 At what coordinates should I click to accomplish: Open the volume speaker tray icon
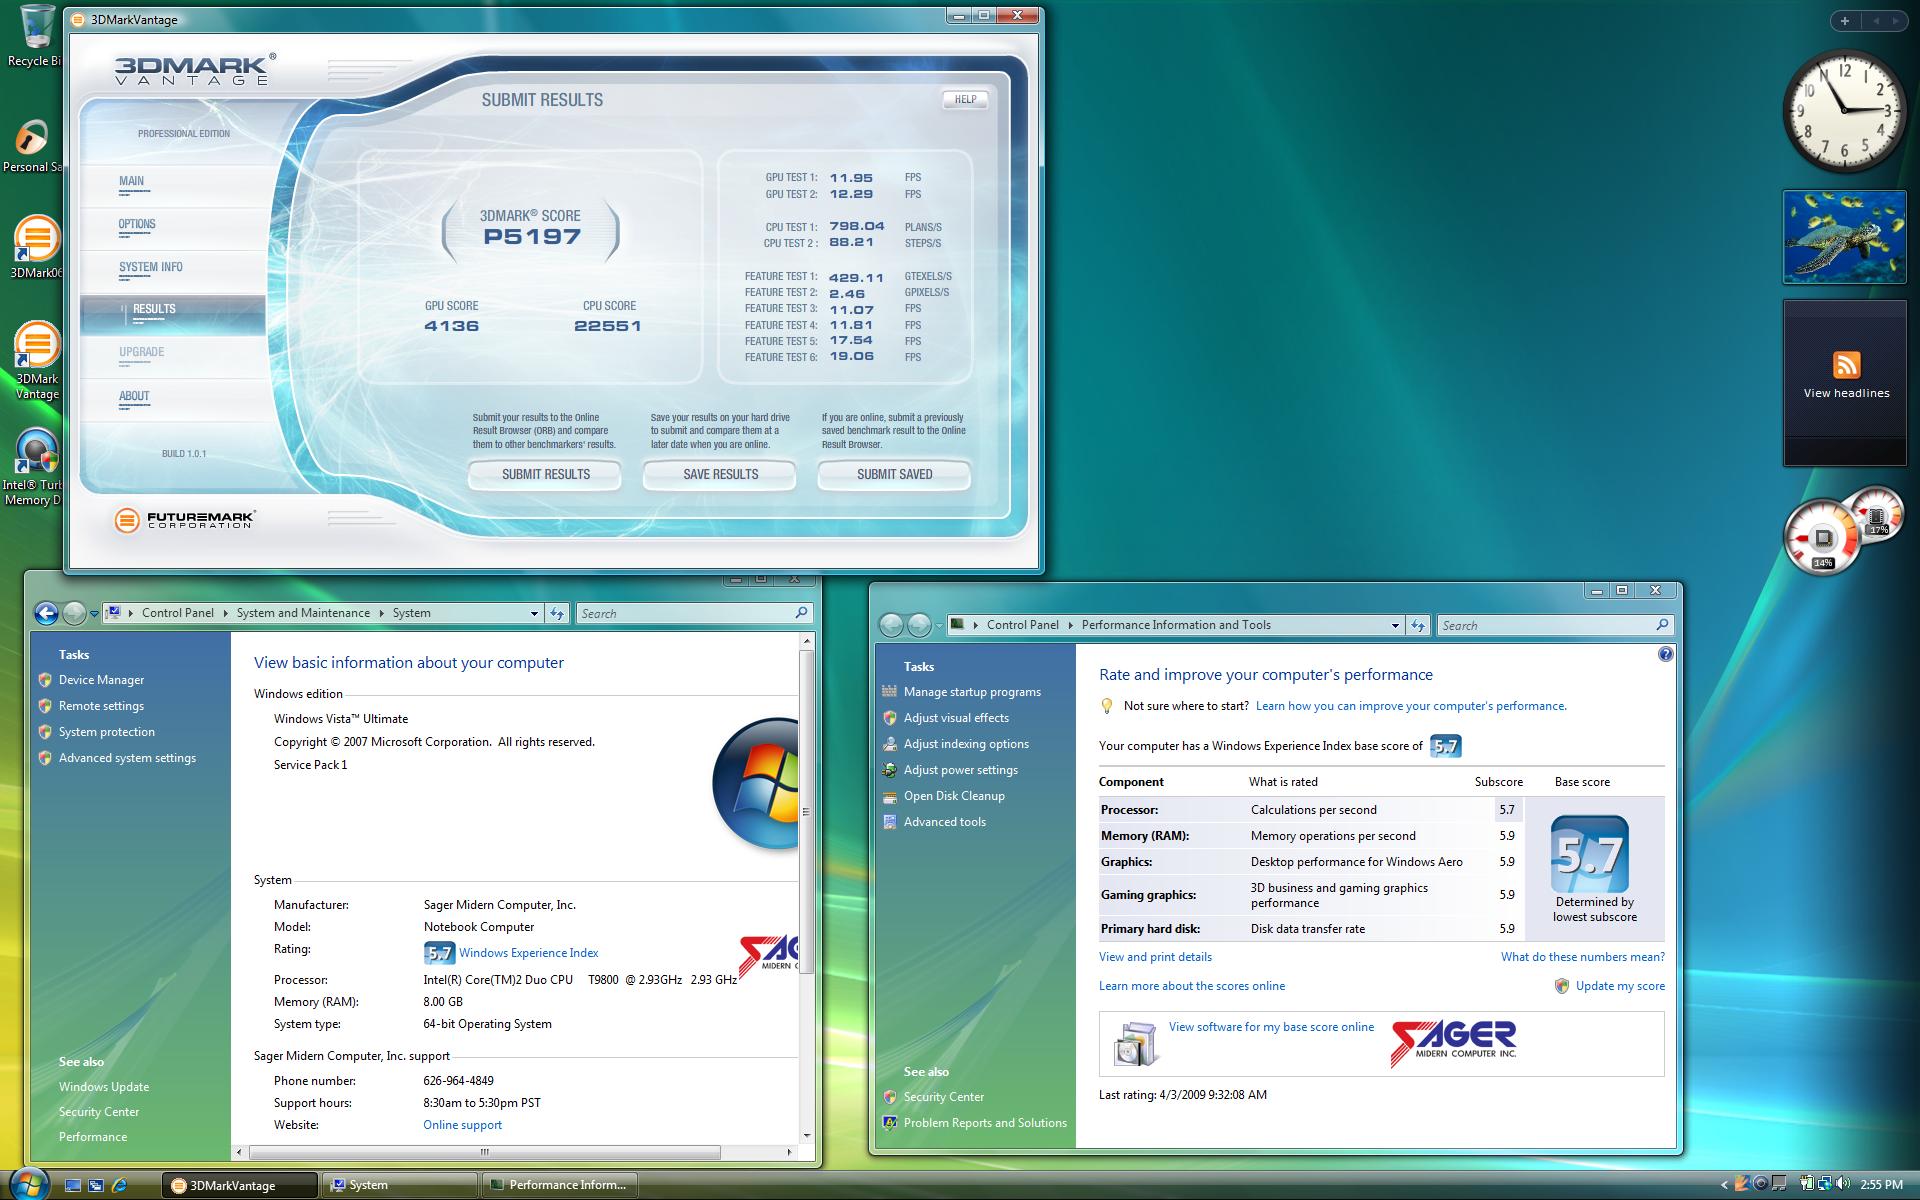coord(1843,1184)
